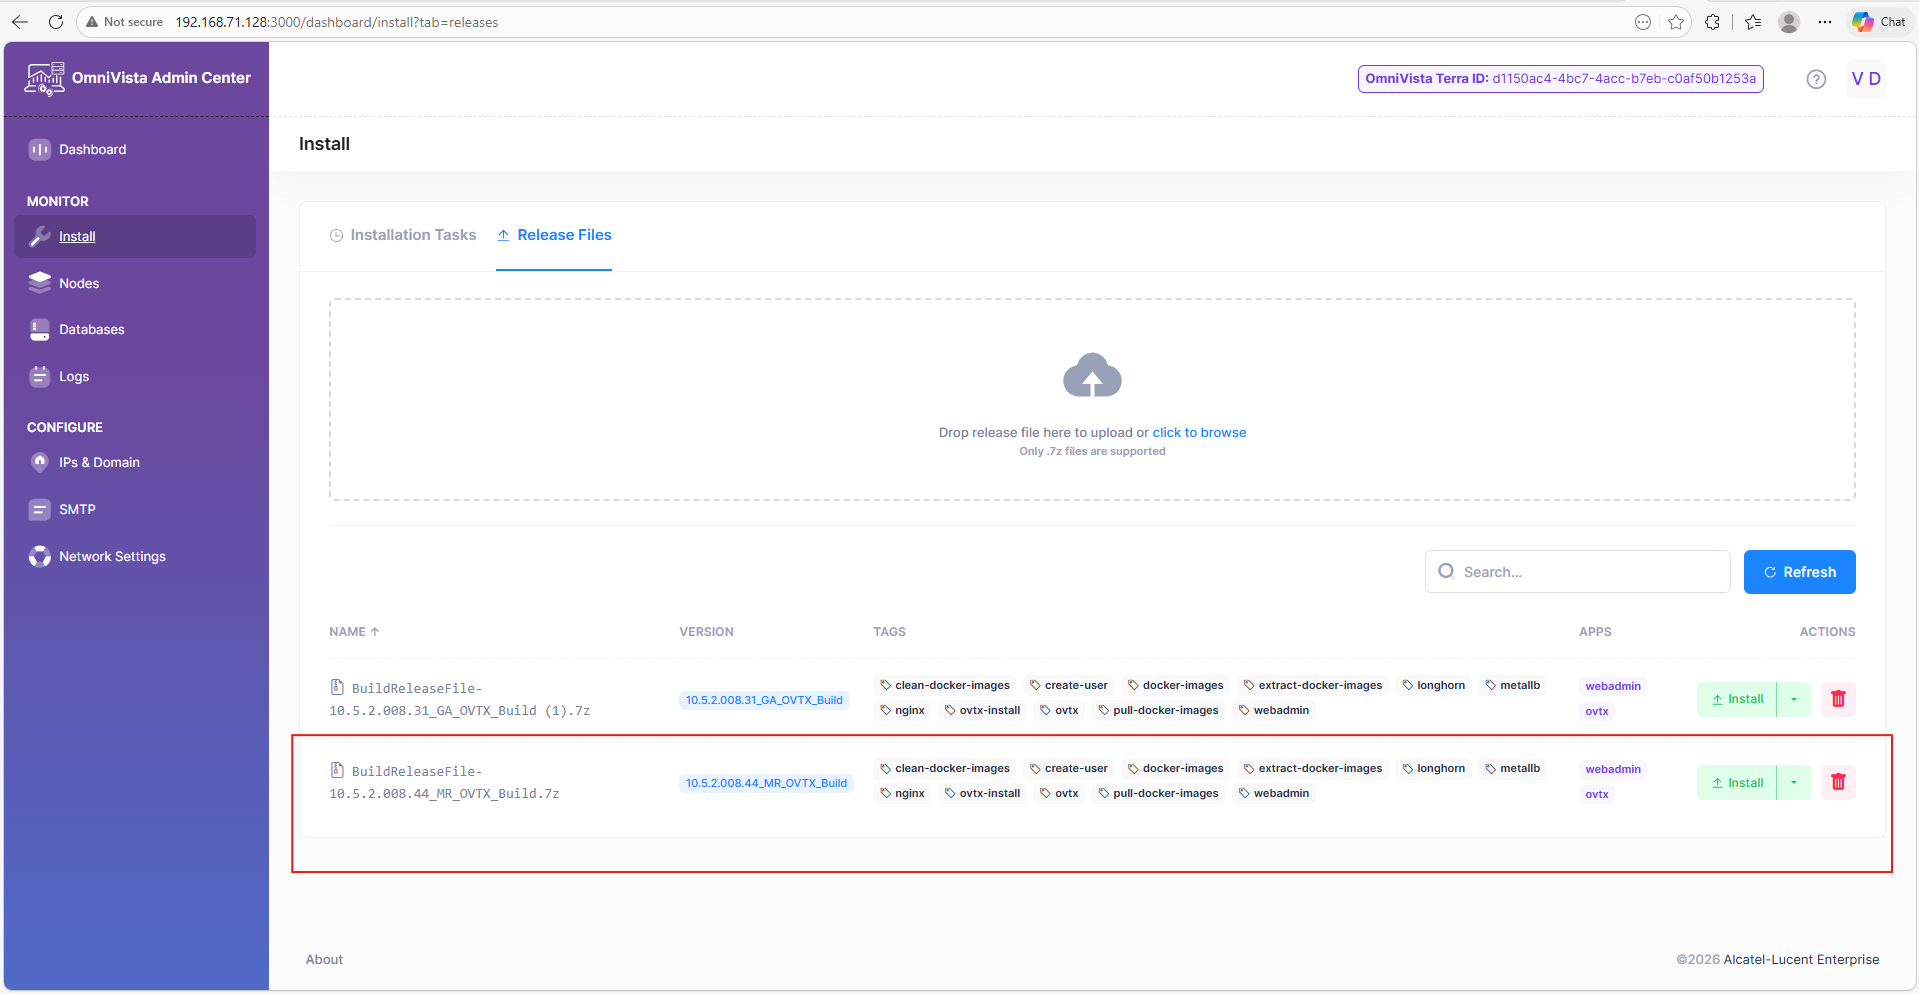Switch to the Installation Tasks tab
1919x994 pixels.
point(403,235)
